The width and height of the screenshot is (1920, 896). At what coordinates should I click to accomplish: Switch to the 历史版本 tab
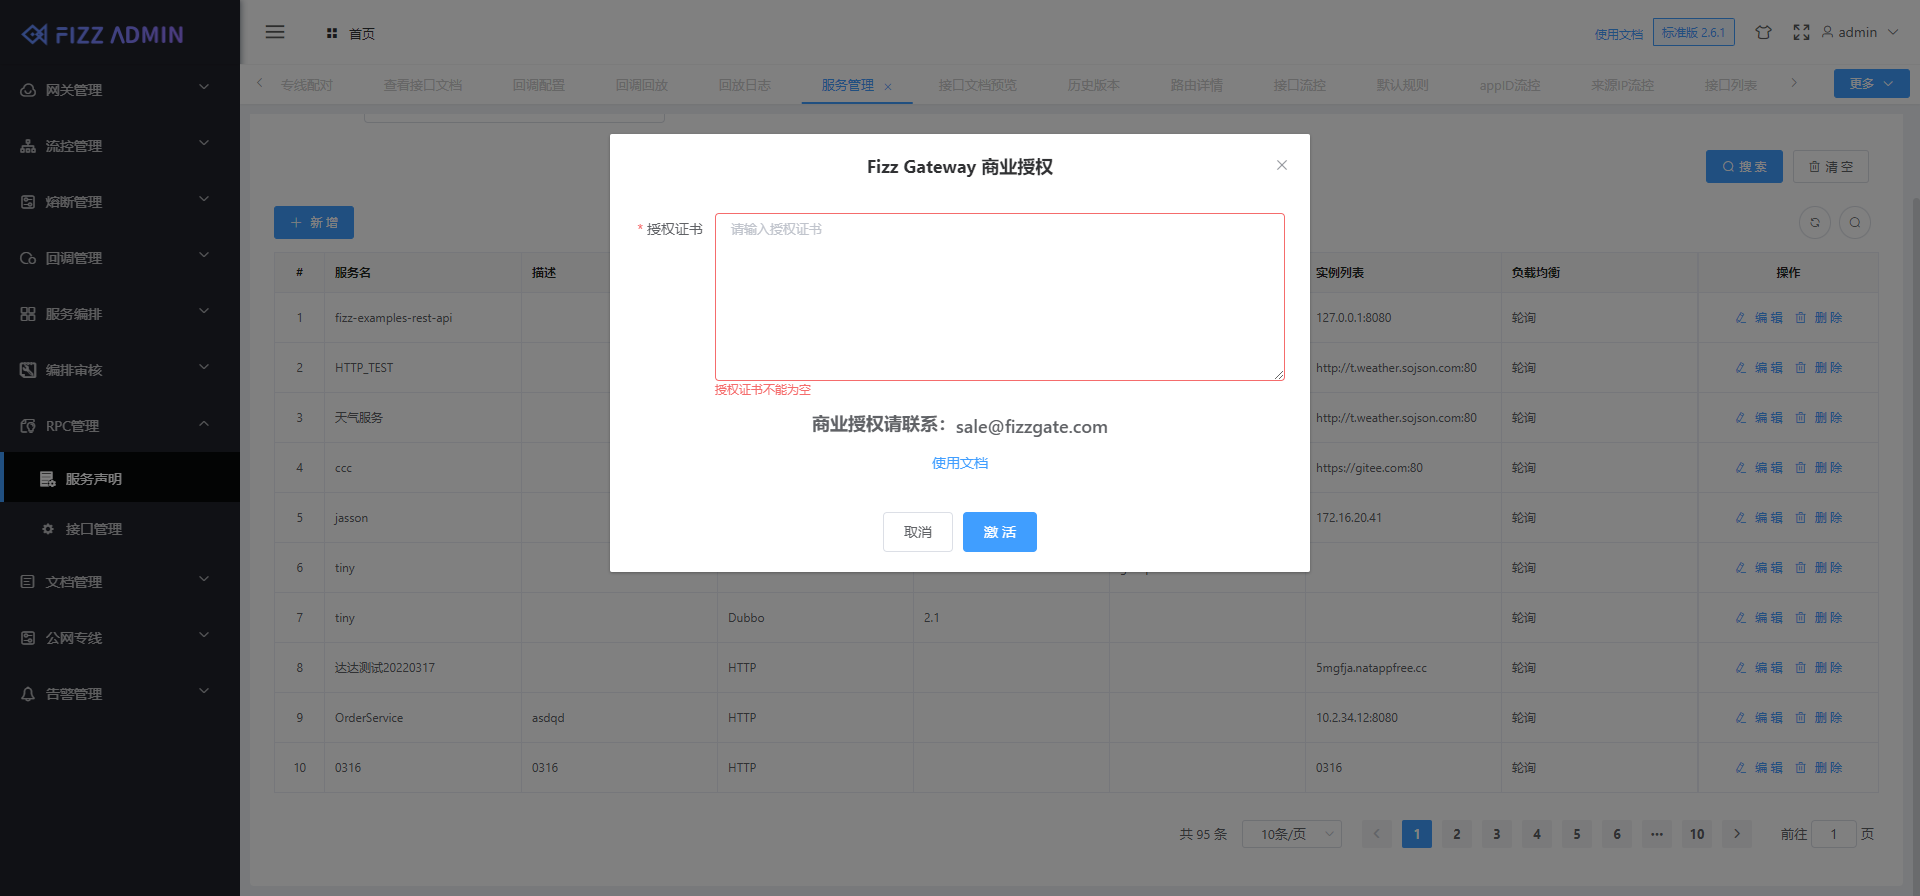click(1093, 85)
